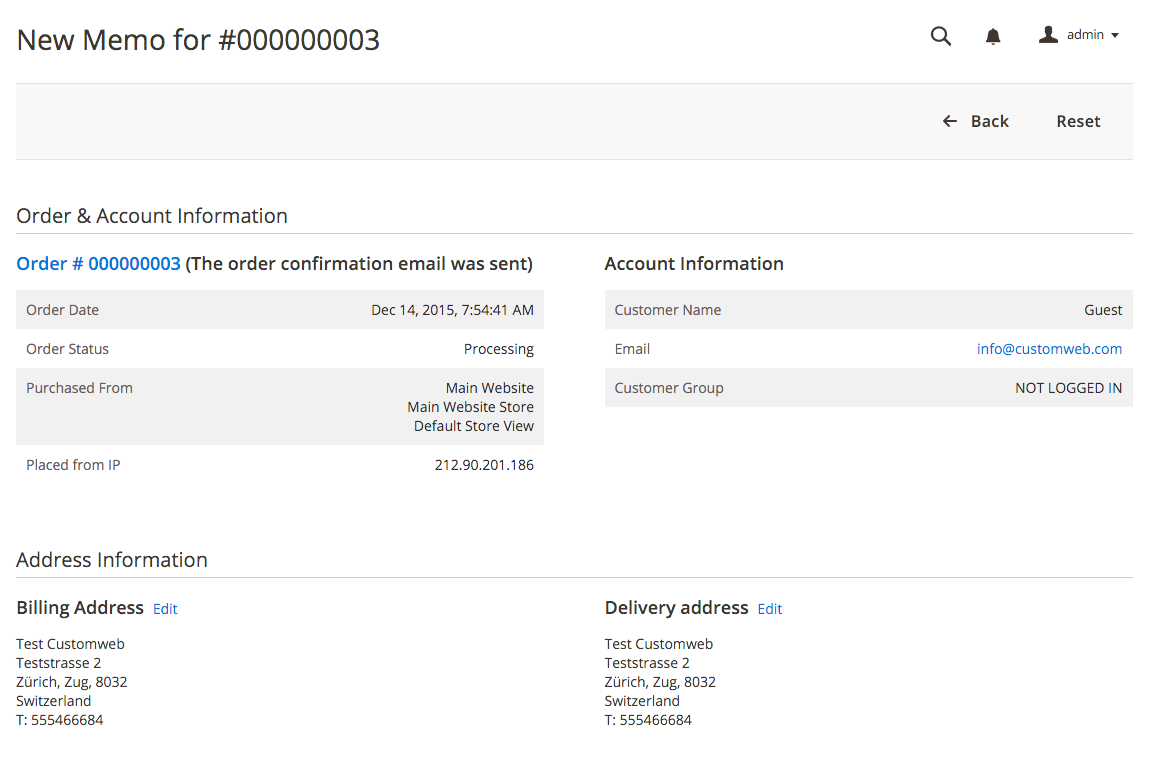Screen dimensions: 1162x778
Task: Click the Processing order status value
Action: pos(498,349)
